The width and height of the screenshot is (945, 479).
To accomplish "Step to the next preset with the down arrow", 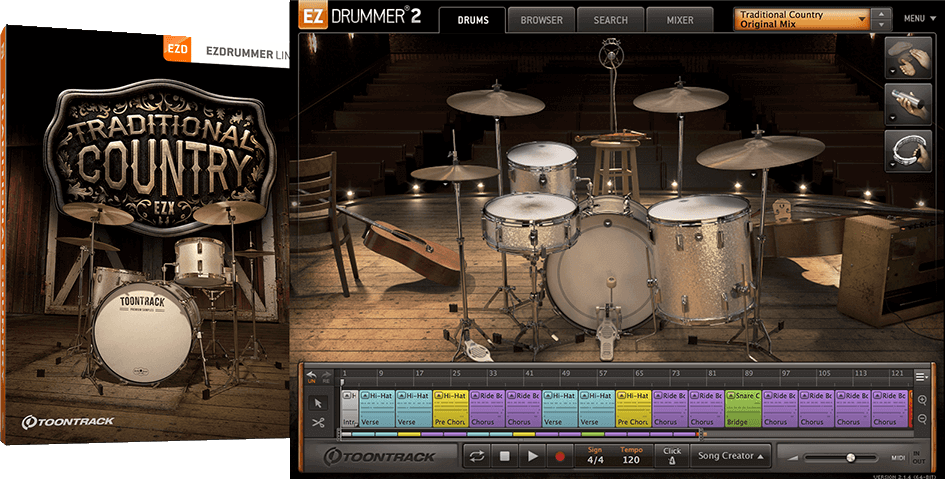I will (882, 25).
